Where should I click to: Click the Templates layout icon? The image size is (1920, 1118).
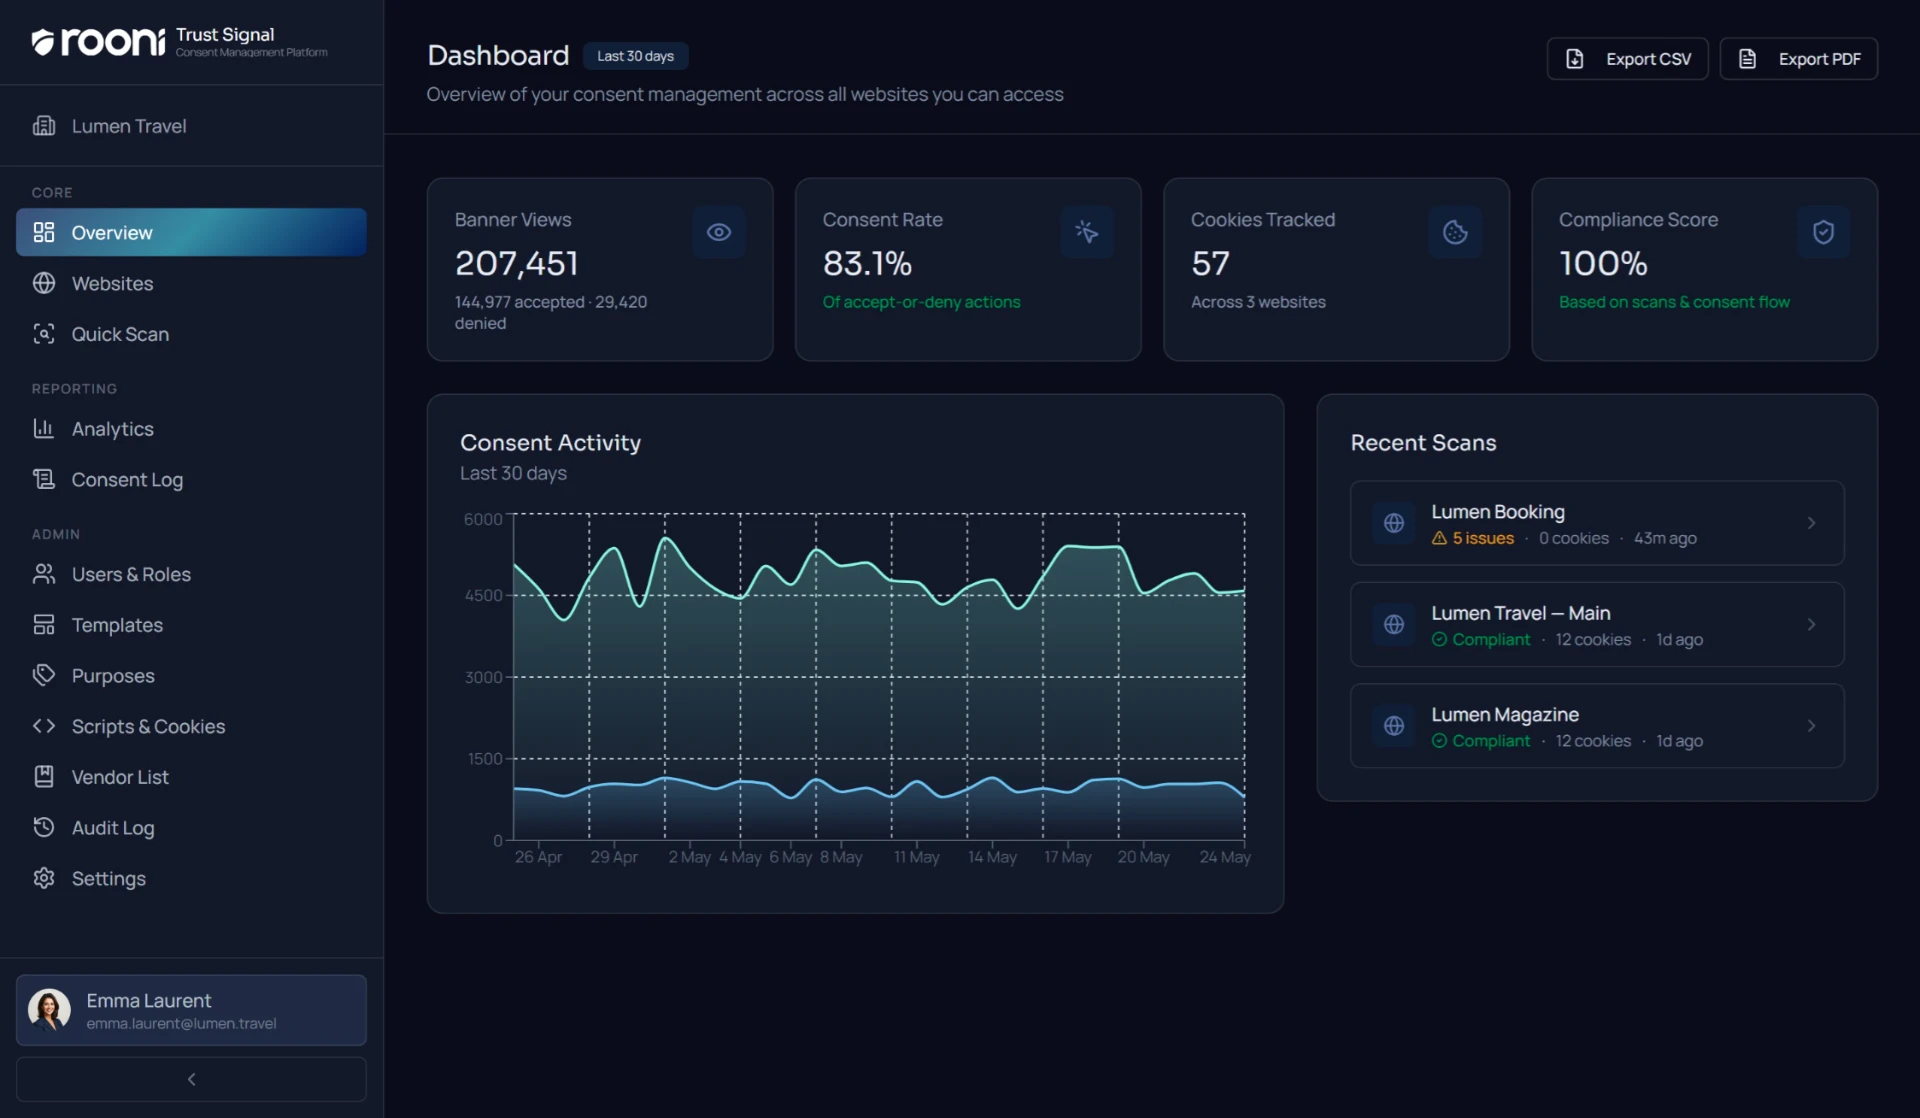44,625
